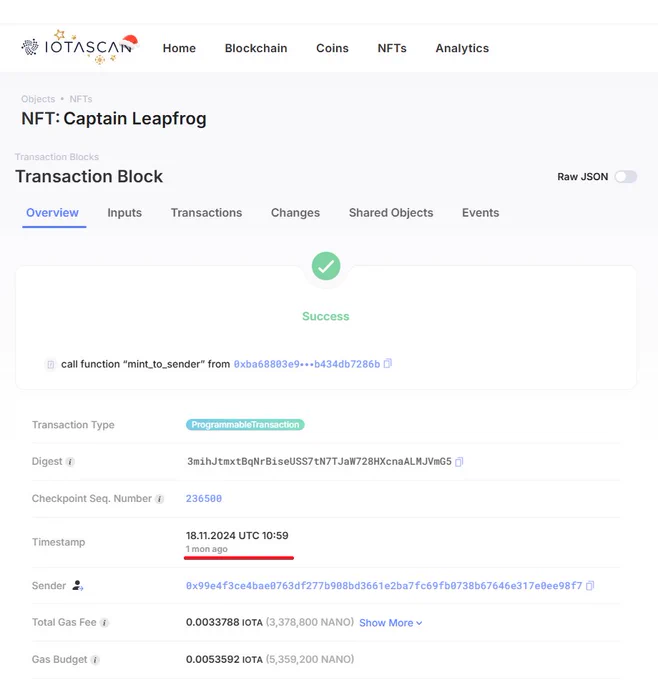Viewport: 658px width, 680px height.
Task: Switch to the Changes tab
Action: [x=295, y=213]
